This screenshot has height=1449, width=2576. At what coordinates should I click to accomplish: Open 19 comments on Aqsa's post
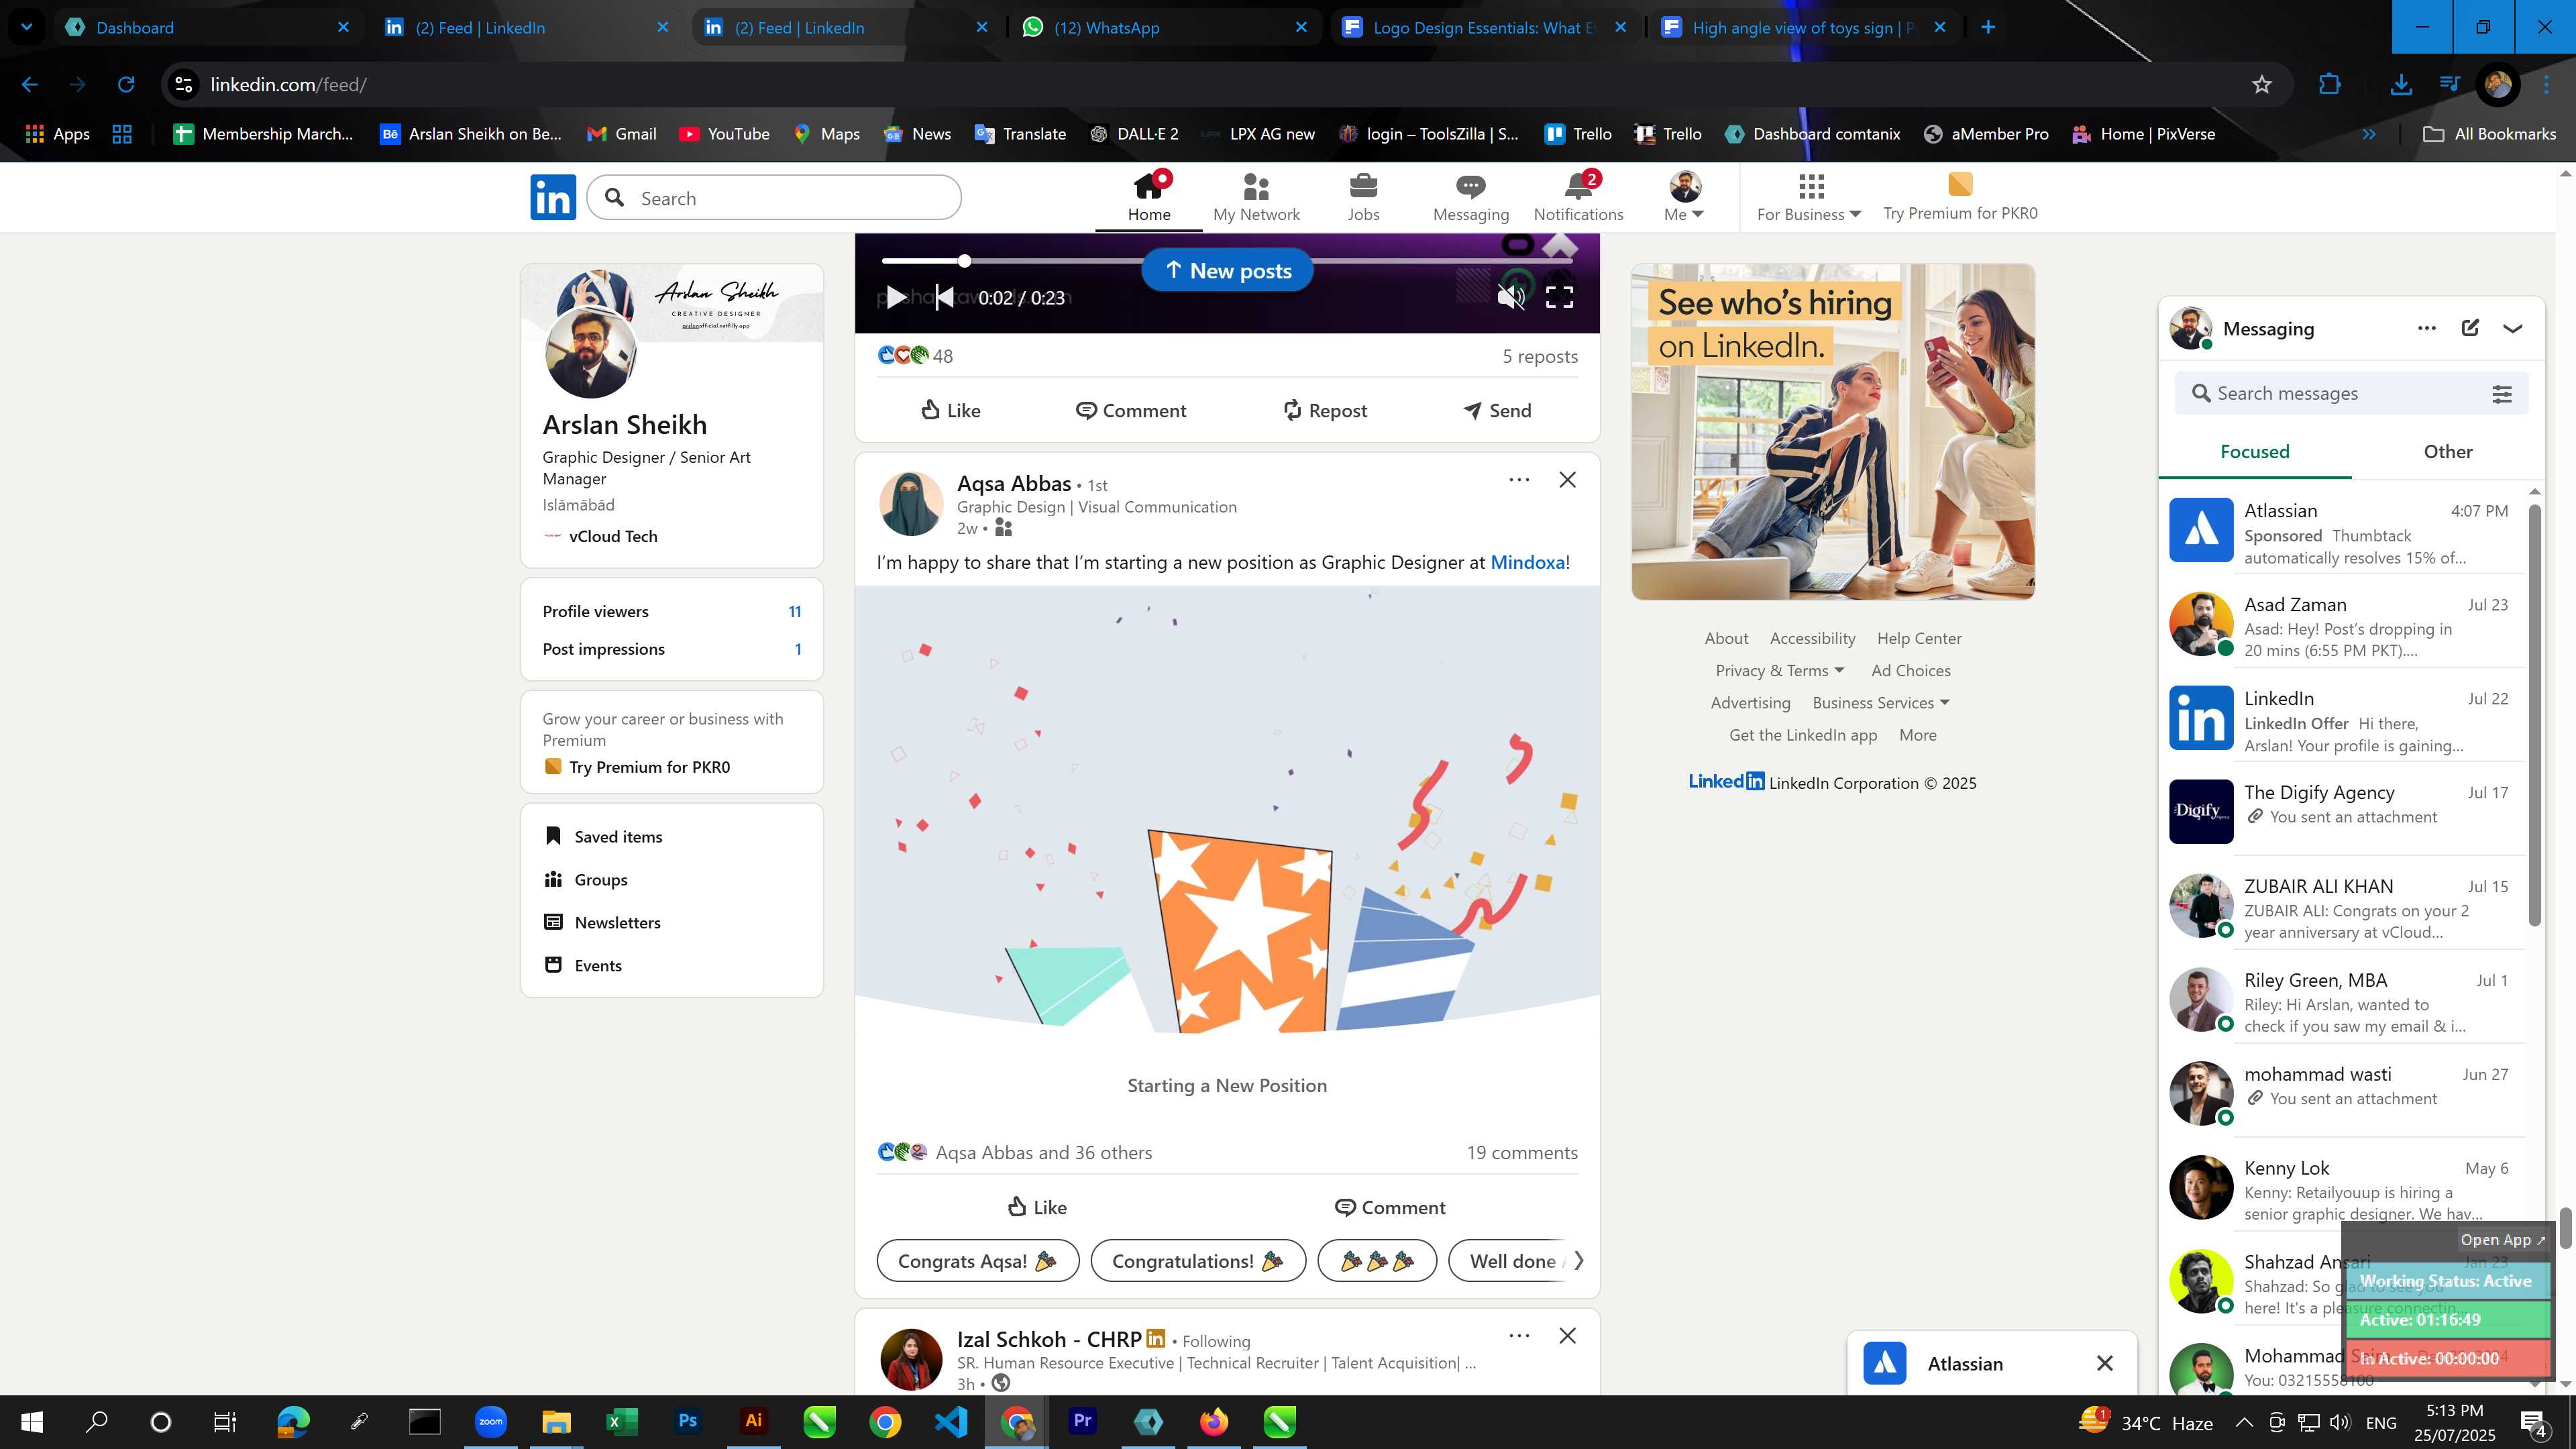[1522, 1152]
